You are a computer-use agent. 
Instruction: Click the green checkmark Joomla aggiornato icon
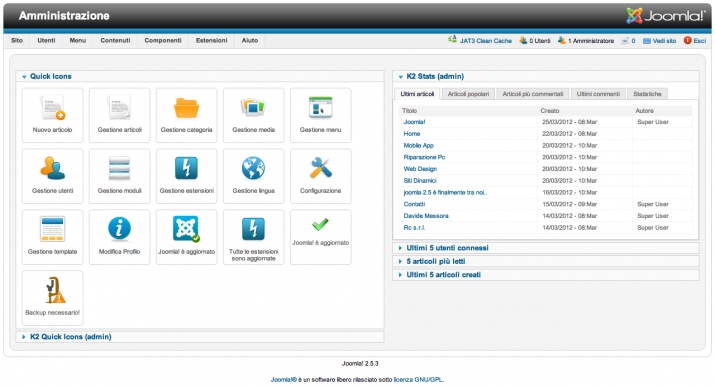click(321, 237)
